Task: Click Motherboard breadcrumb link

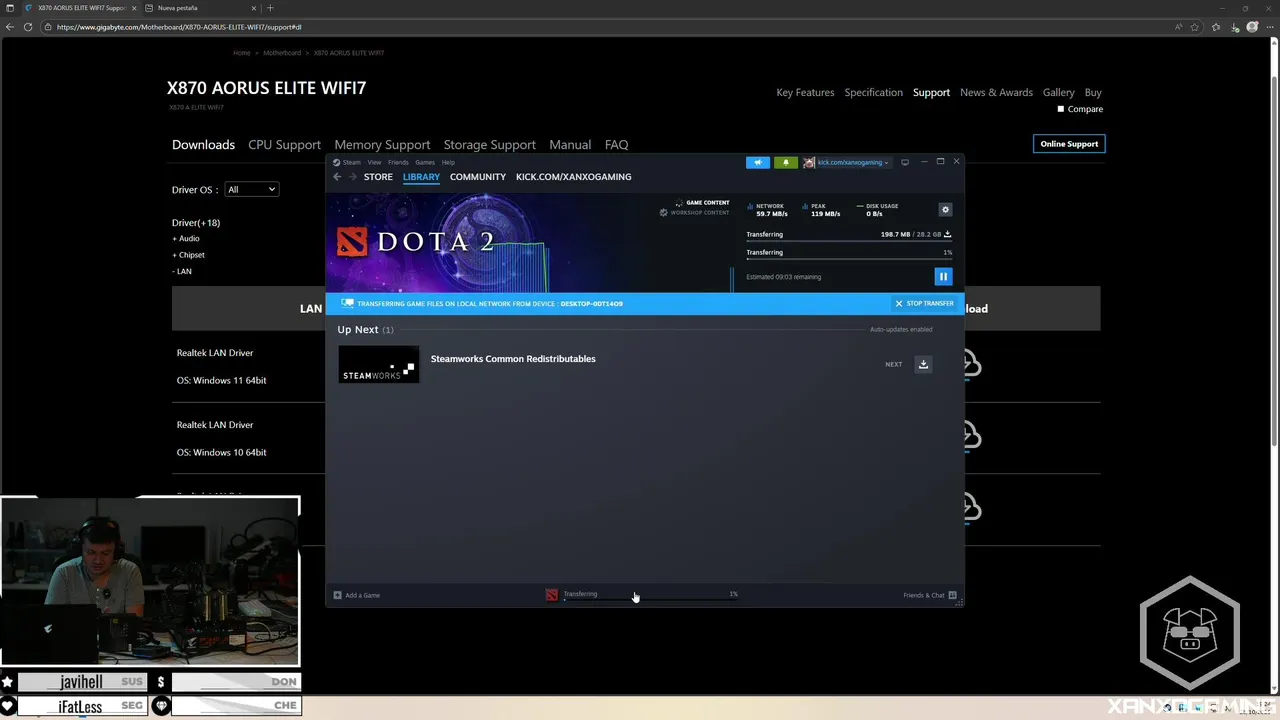Action: (x=282, y=53)
